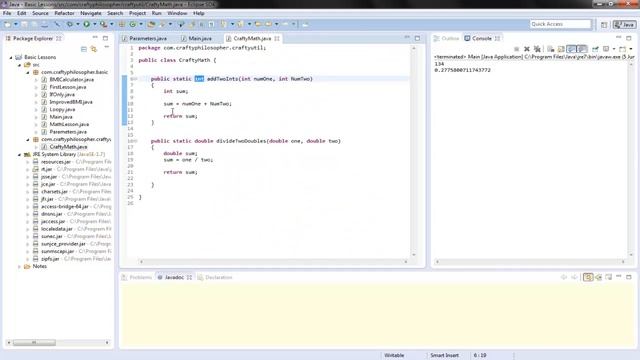Click Collapse All in Package Explorer

tap(84, 49)
